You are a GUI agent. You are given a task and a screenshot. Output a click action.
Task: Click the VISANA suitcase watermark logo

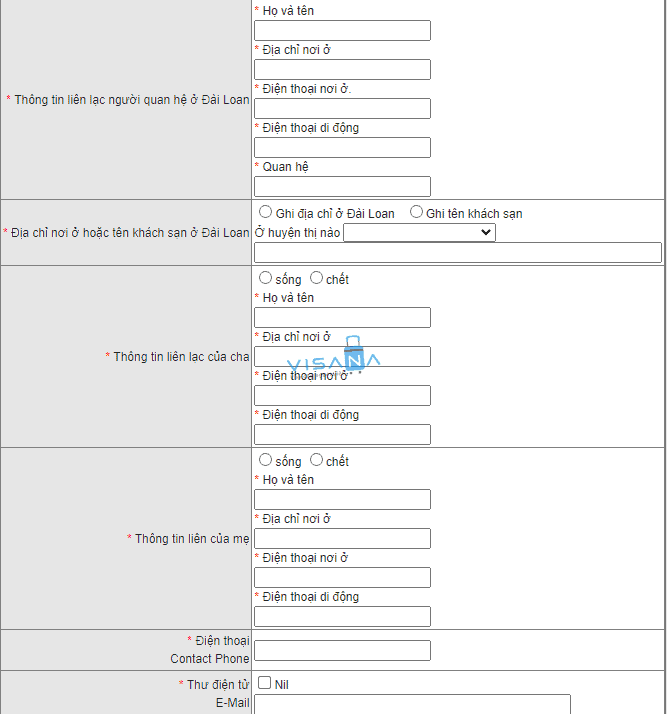pyautogui.click(x=334, y=355)
